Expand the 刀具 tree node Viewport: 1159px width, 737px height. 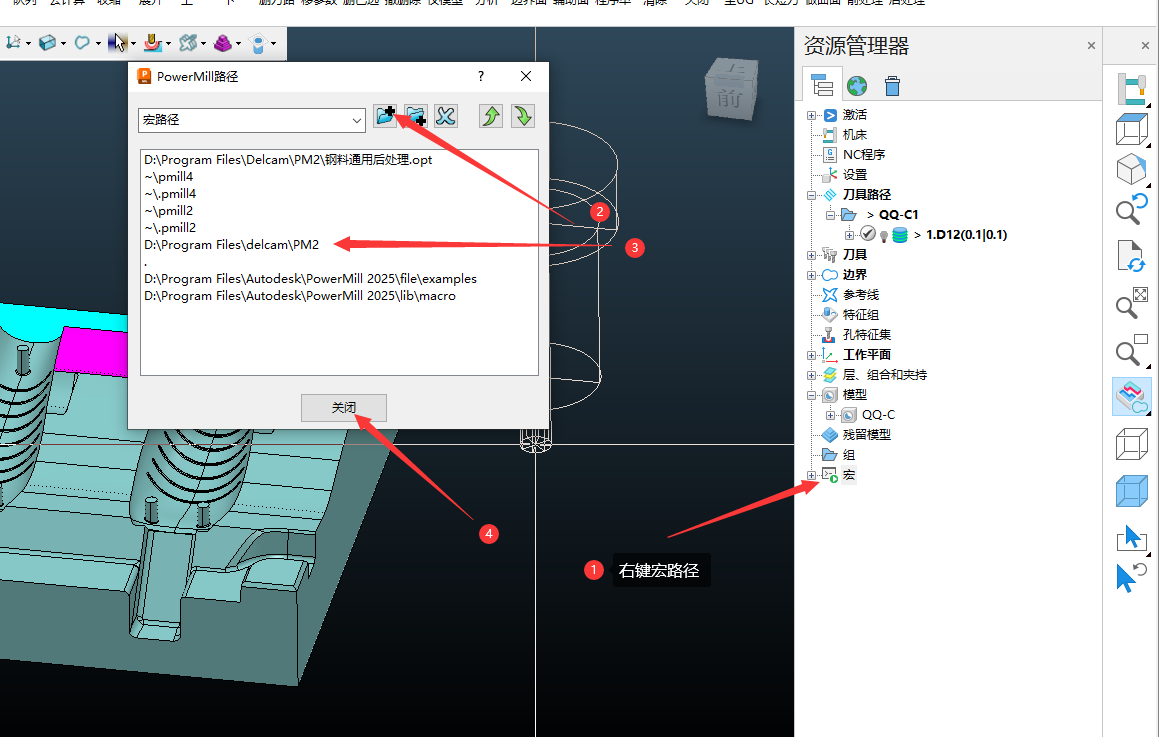click(812, 255)
